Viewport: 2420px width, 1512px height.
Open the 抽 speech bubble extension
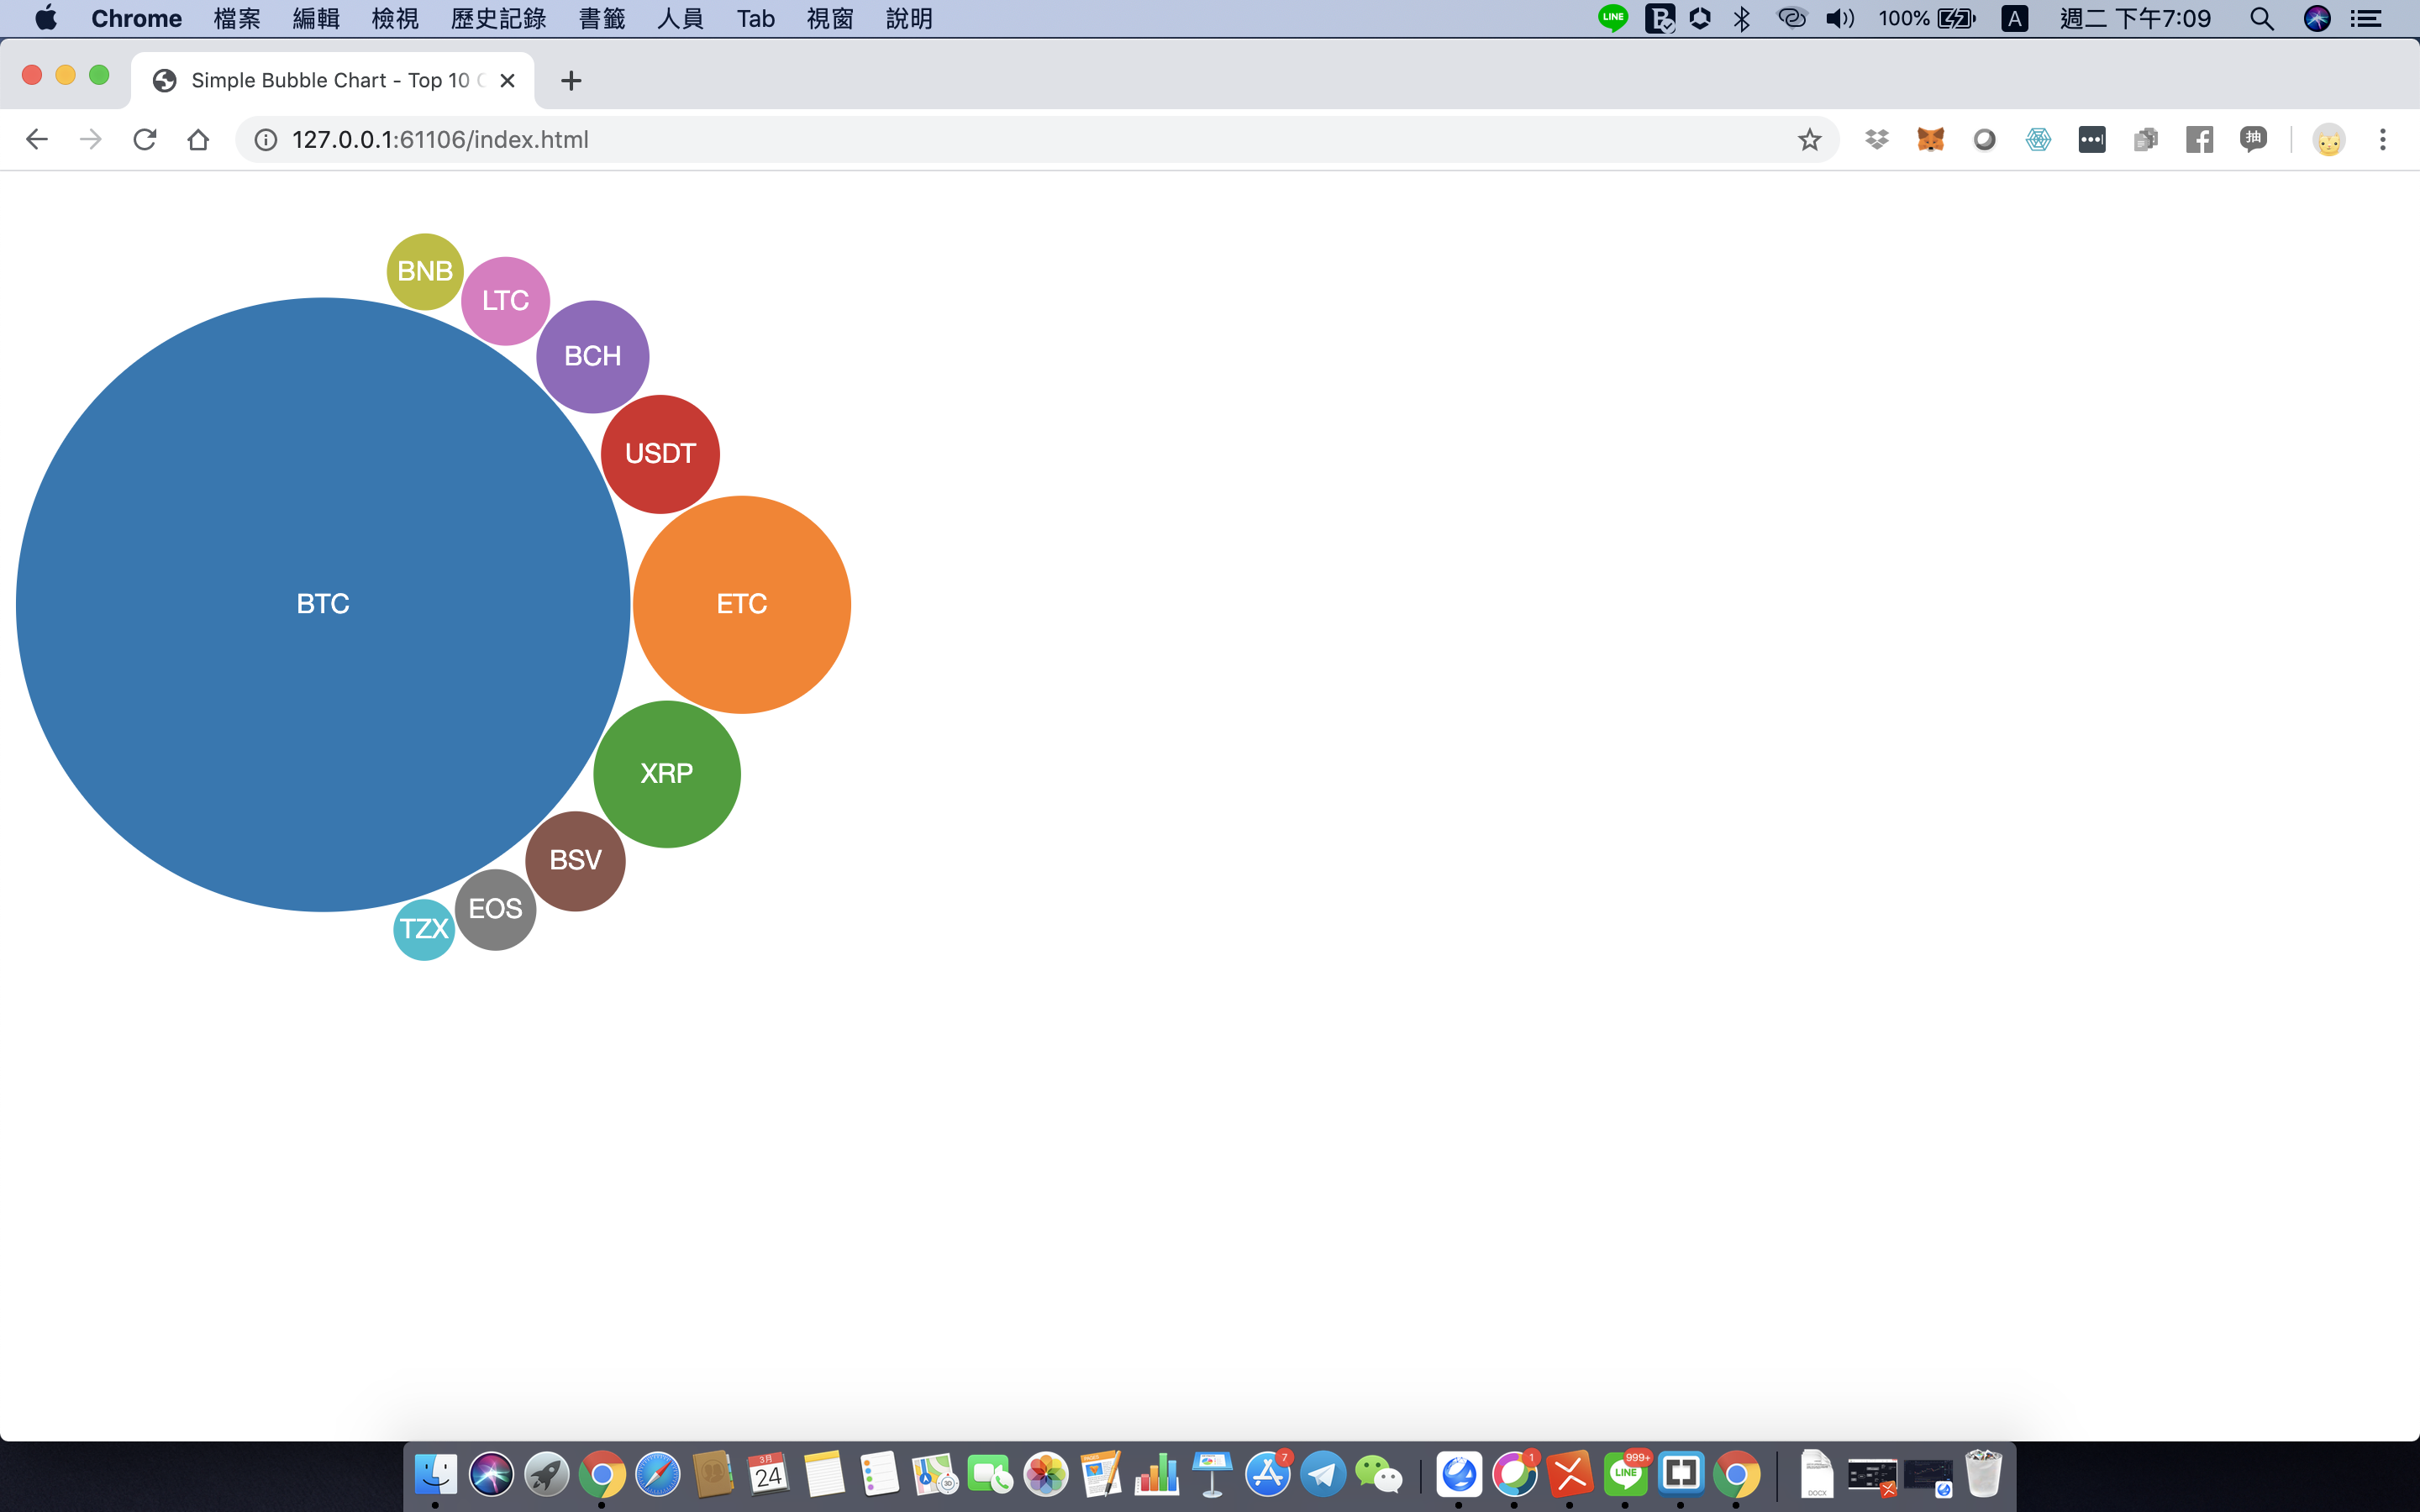tap(2253, 139)
